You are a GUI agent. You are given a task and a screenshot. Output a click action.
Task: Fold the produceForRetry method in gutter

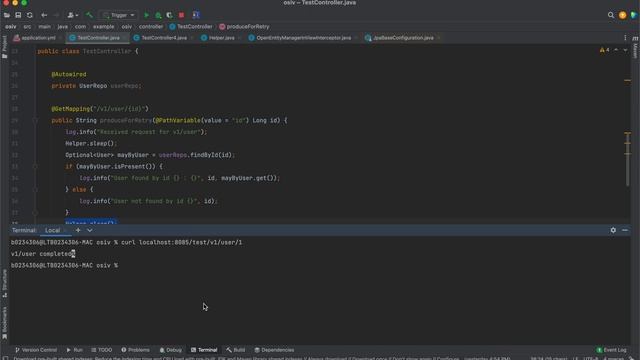[35, 120]
